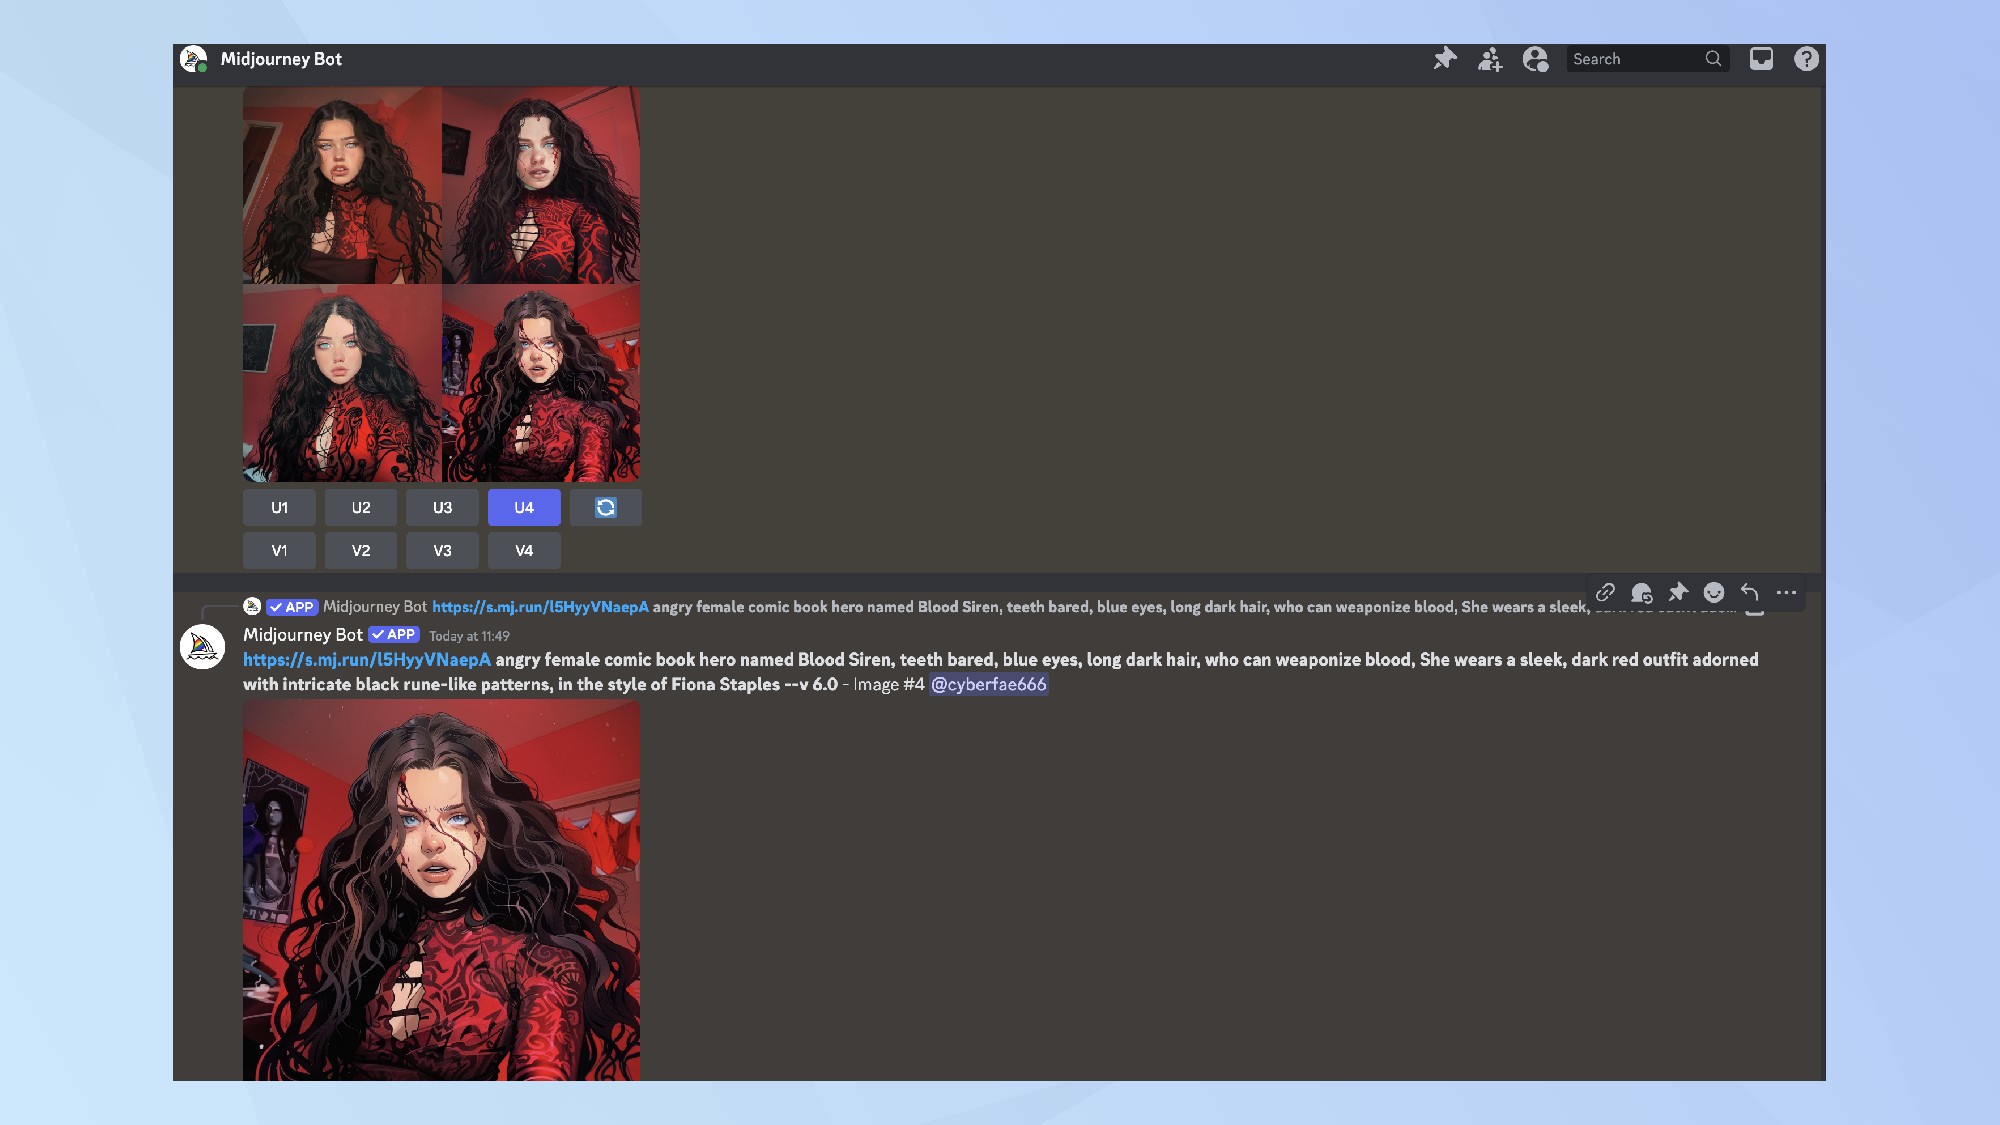Click the re-roll refresh button
This screenshot has height=1125, width=2000.
pos(605,508)
